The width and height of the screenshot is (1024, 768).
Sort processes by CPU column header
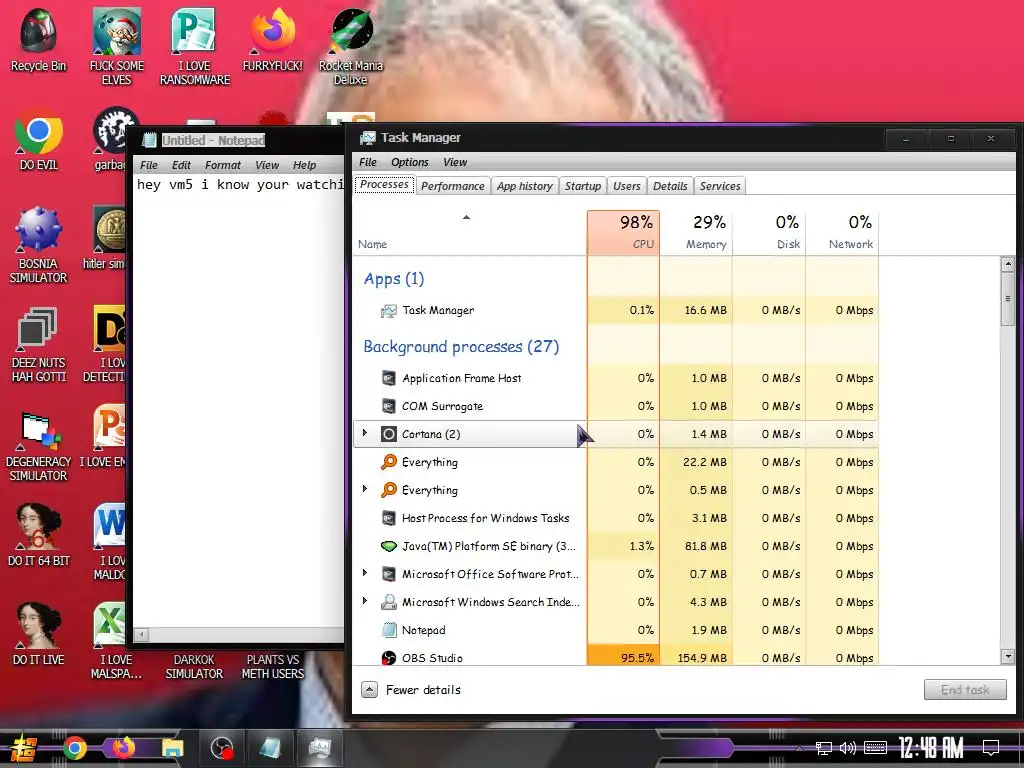[x=623, y=232]
